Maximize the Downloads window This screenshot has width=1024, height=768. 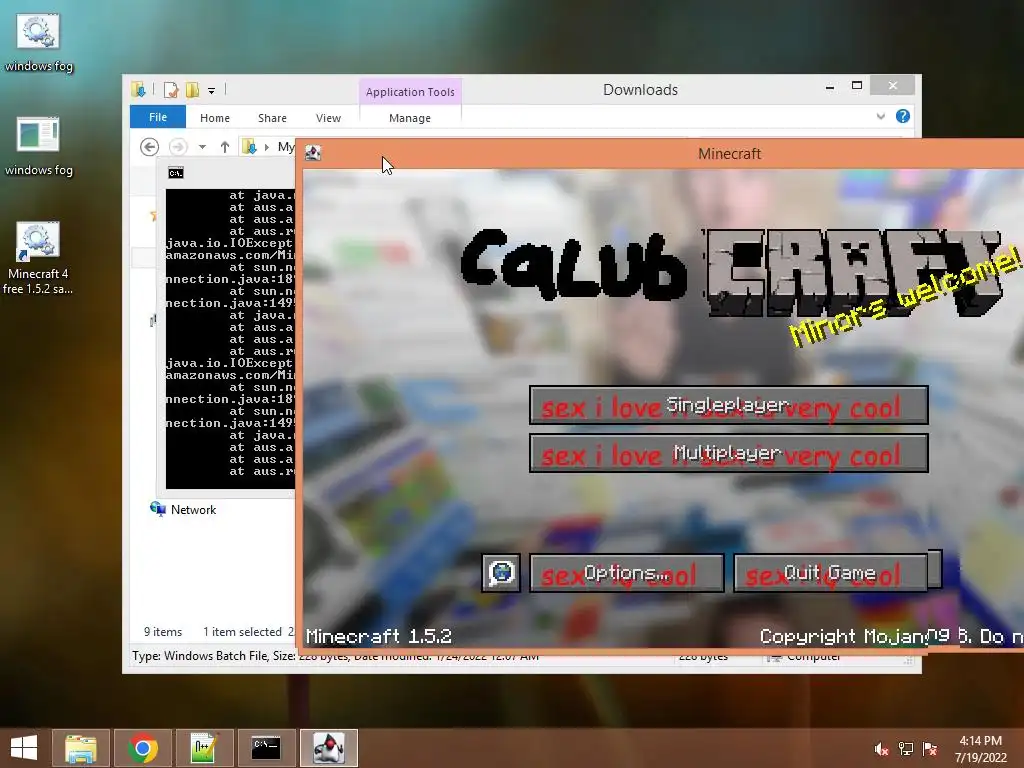click(x=857, y=86)
